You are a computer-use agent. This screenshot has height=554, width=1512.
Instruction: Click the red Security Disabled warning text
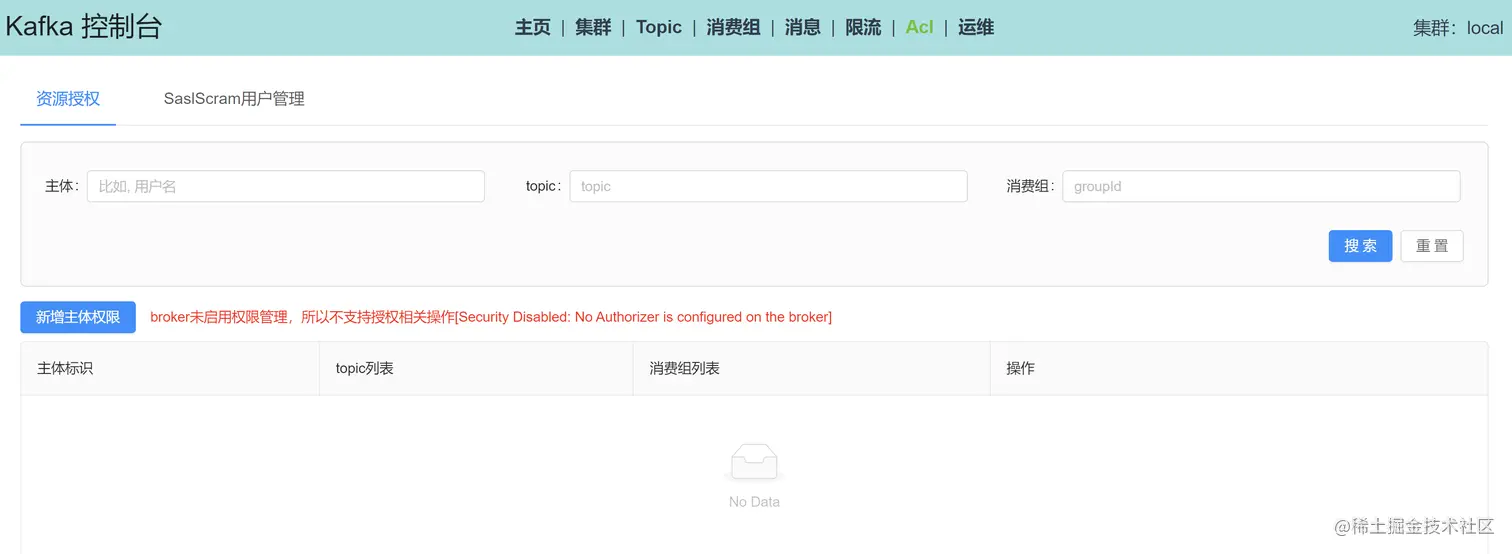coord(491,317)
